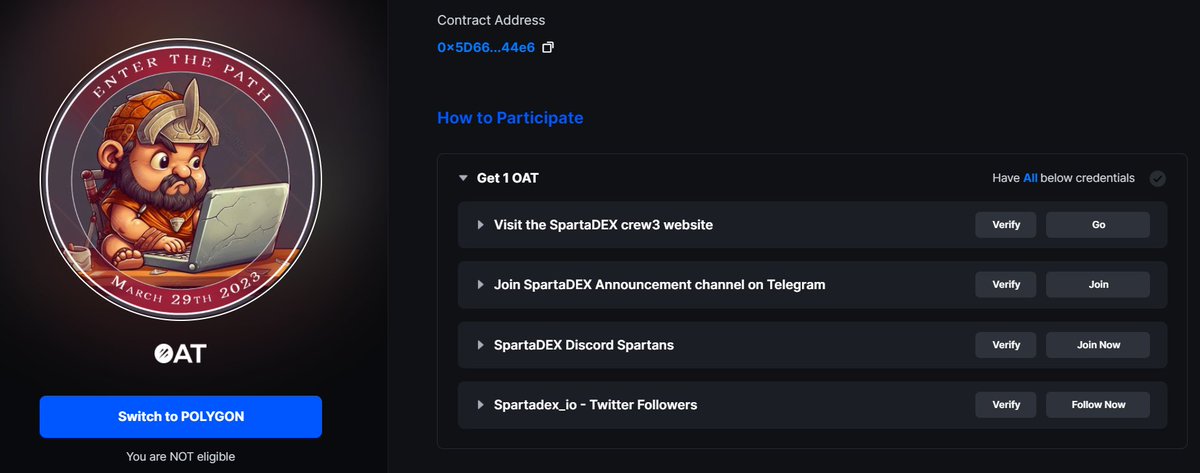Viewport: 1200px width, 473px height.
Task: Verify the Telegram Announcement channel task
Action: [1006, 285]
